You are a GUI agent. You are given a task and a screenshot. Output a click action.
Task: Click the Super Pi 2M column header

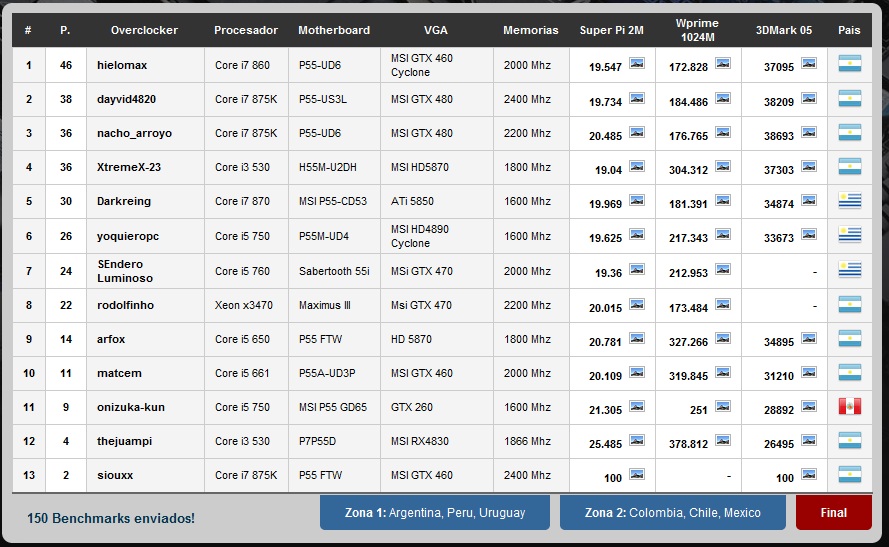point(611,30)
